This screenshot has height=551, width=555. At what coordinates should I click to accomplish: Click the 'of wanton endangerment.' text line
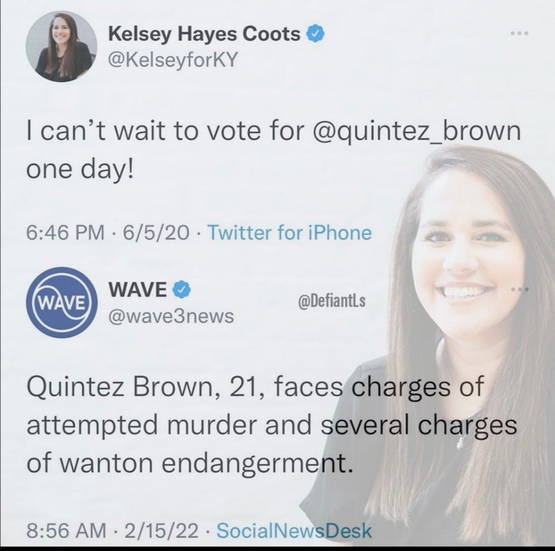190,463
